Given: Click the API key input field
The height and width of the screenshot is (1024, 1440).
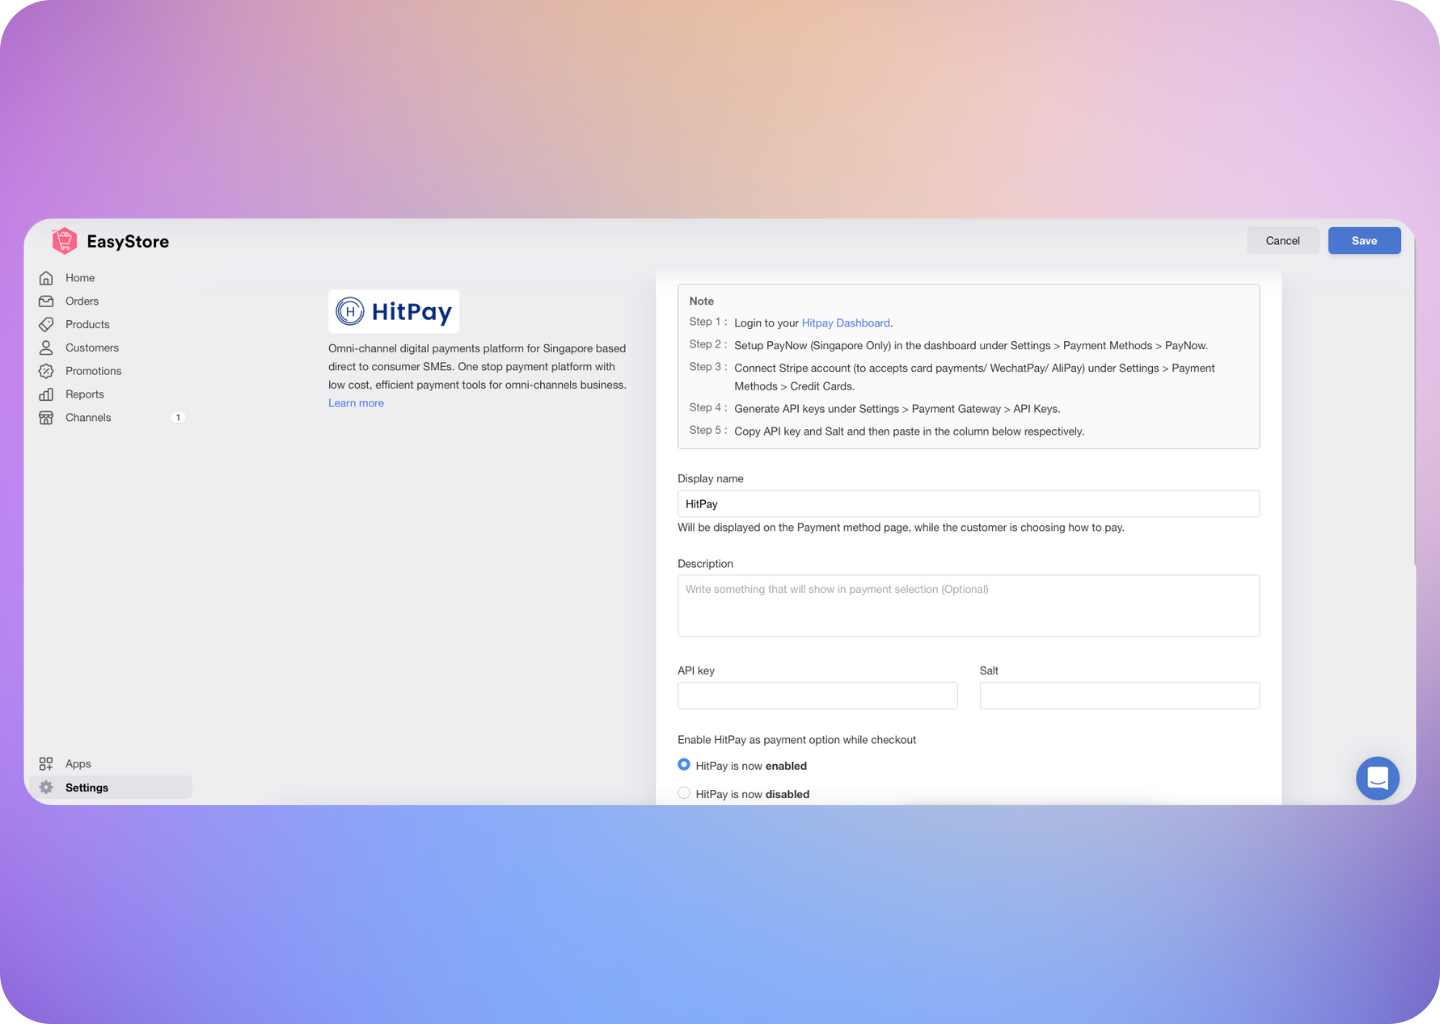Looking at the screenshot, I should tap(818, 696).
